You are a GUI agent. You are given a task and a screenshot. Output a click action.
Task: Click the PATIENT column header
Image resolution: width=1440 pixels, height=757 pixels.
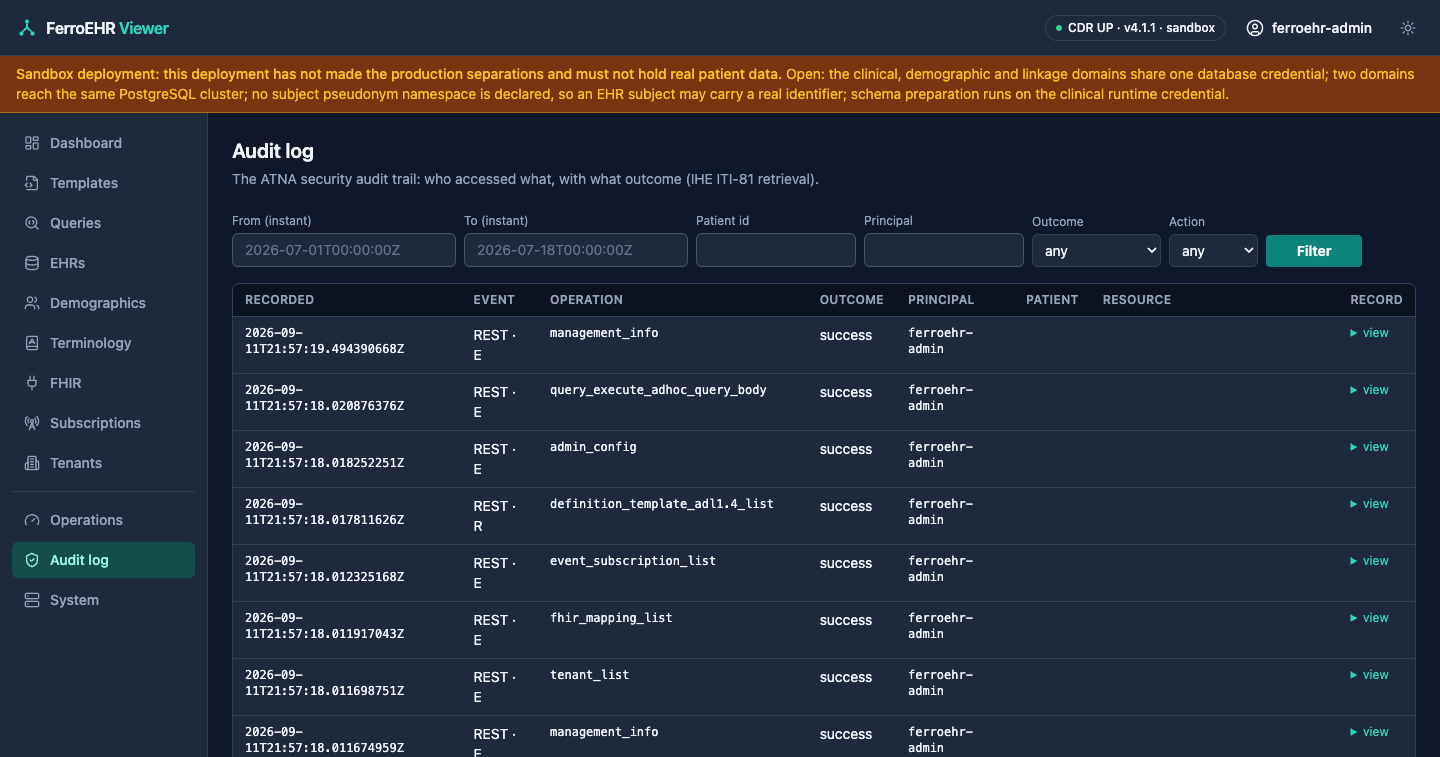pyautogui.click(x=1052, y=300)
